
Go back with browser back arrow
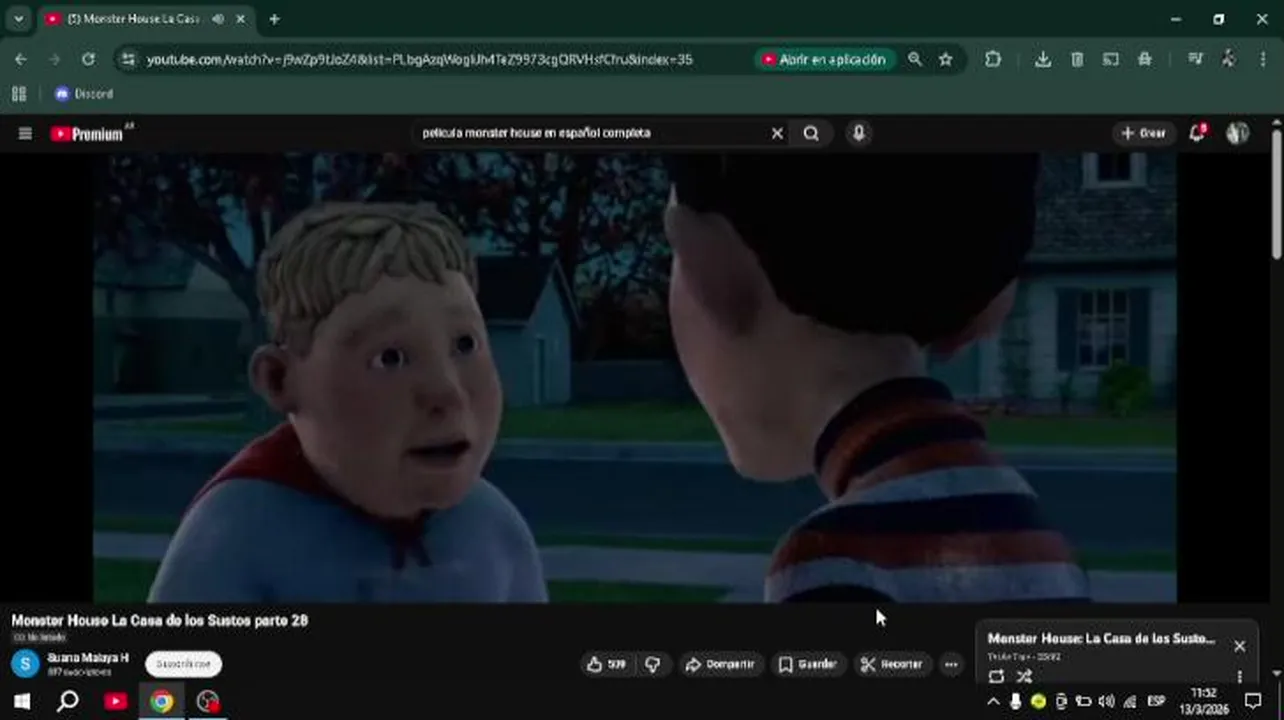(21, 60)
